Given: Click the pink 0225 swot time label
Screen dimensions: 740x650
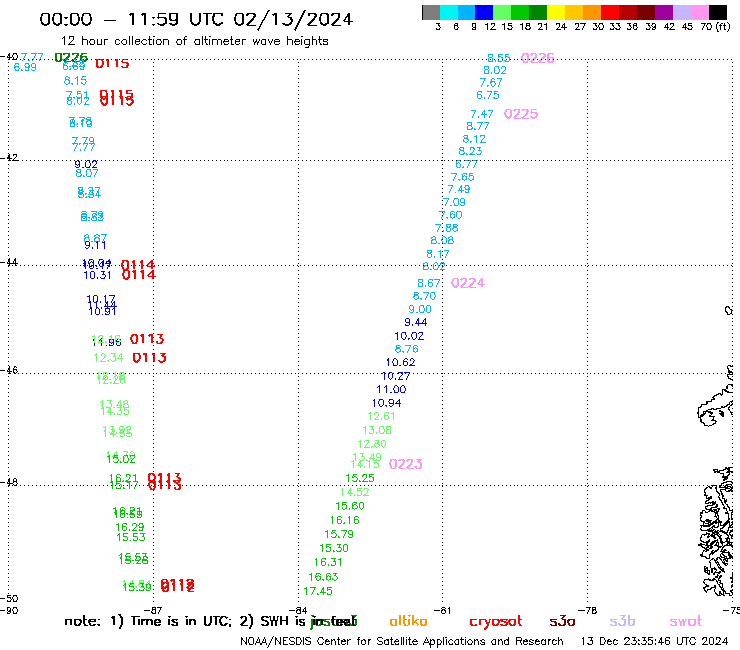Looking at the screenshot, I should tap(521, 114).
